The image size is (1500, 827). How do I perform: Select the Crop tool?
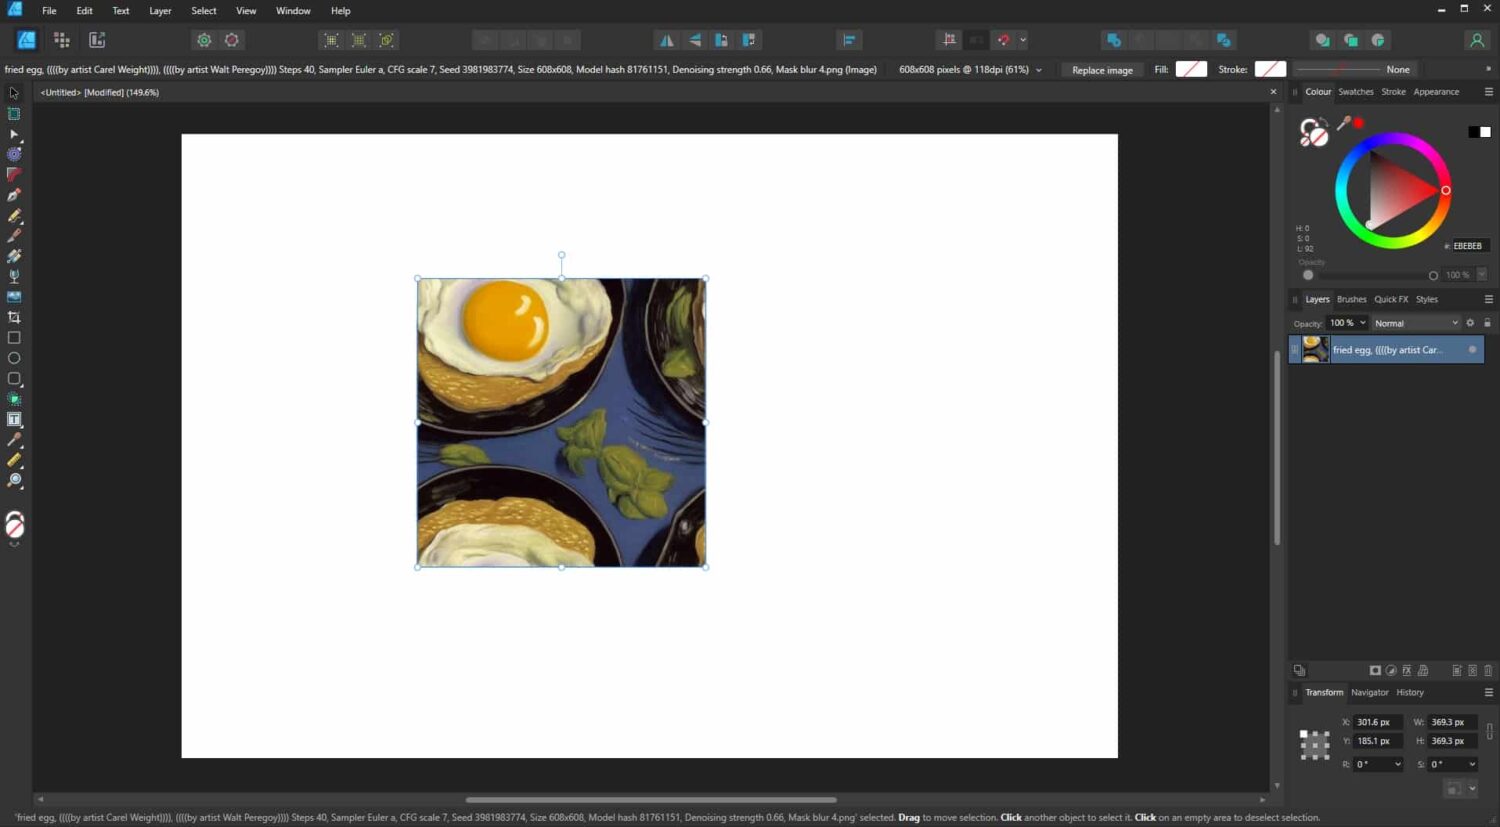[14, 317]
